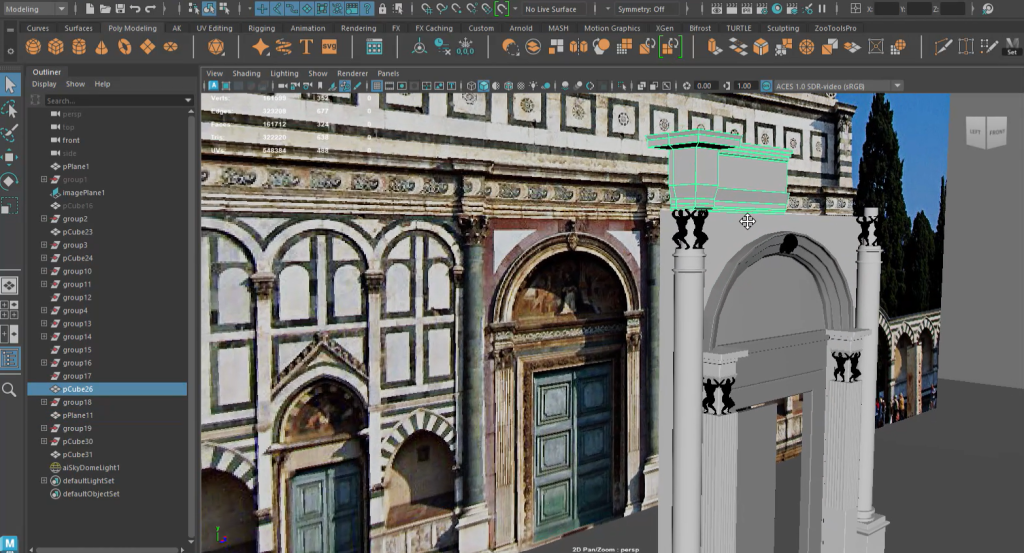The width and height of the screenshot is (1024, 553).
Task: Create a polygon disc from the shelf
Action: [x=170, y=47]
